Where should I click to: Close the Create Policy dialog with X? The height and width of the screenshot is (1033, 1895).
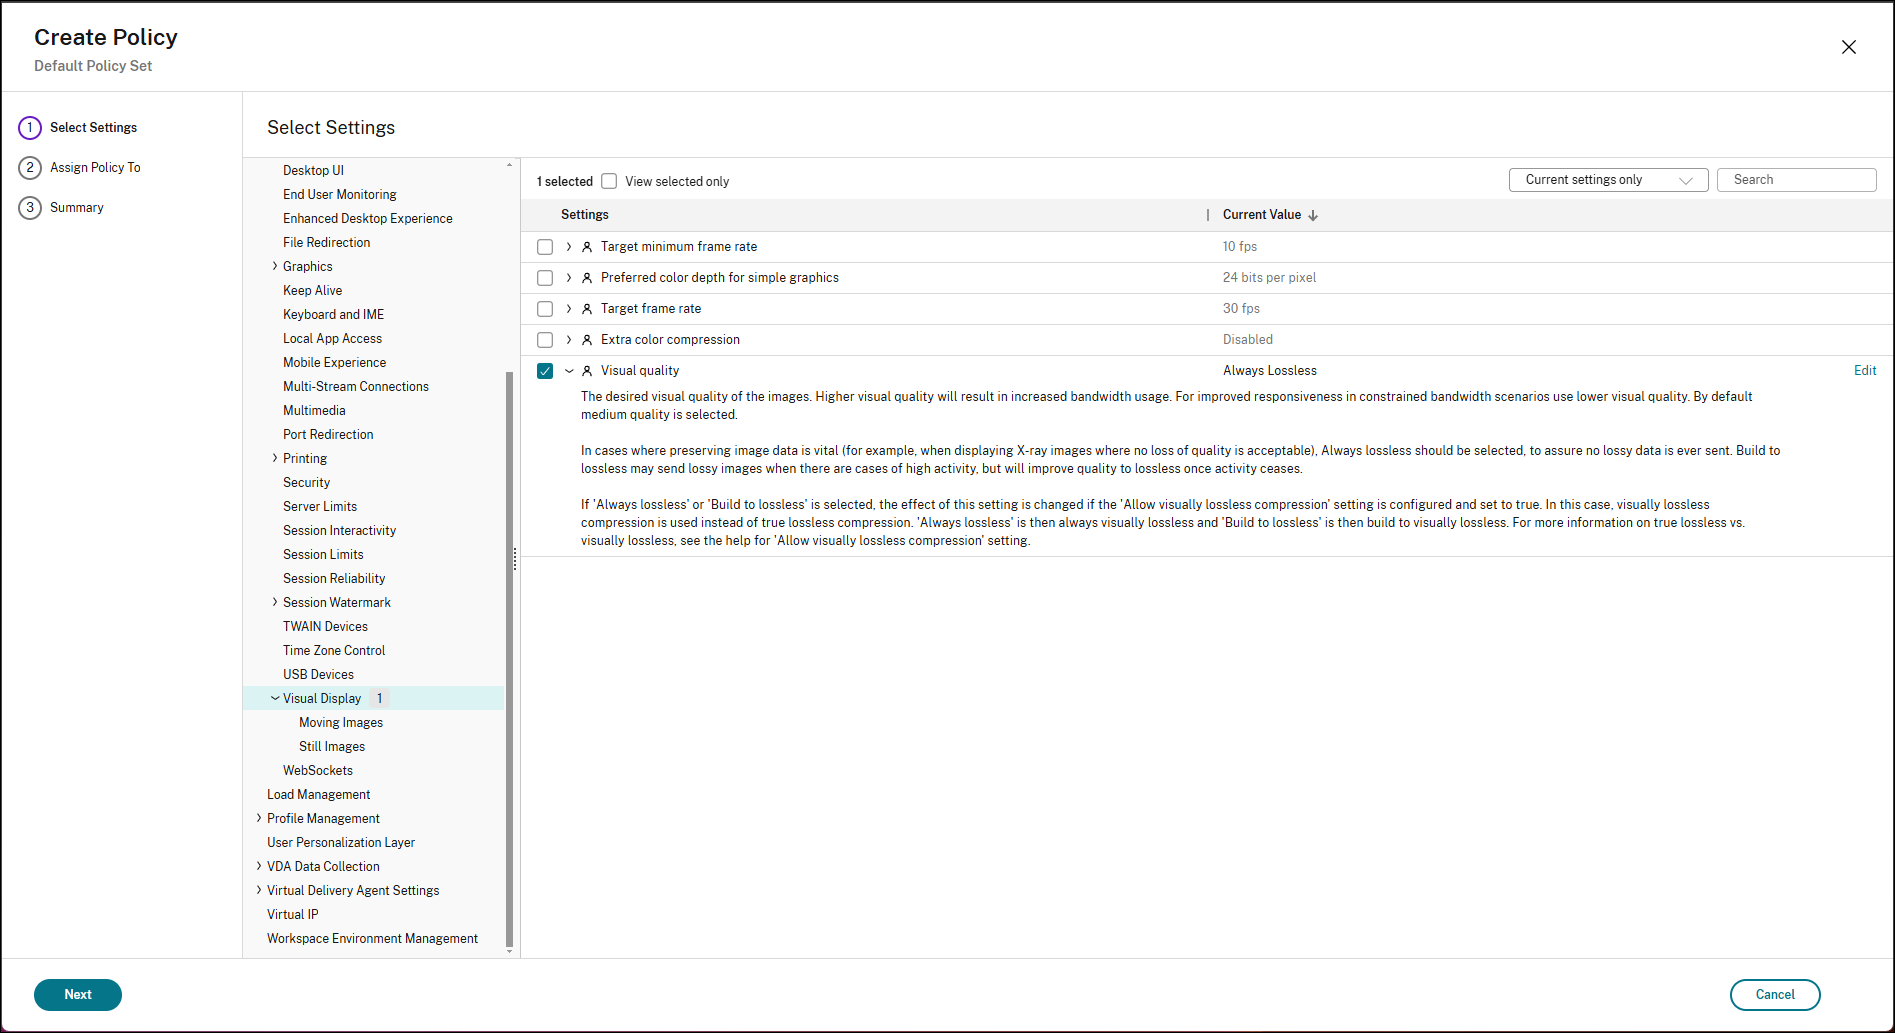click(1848, 47)
